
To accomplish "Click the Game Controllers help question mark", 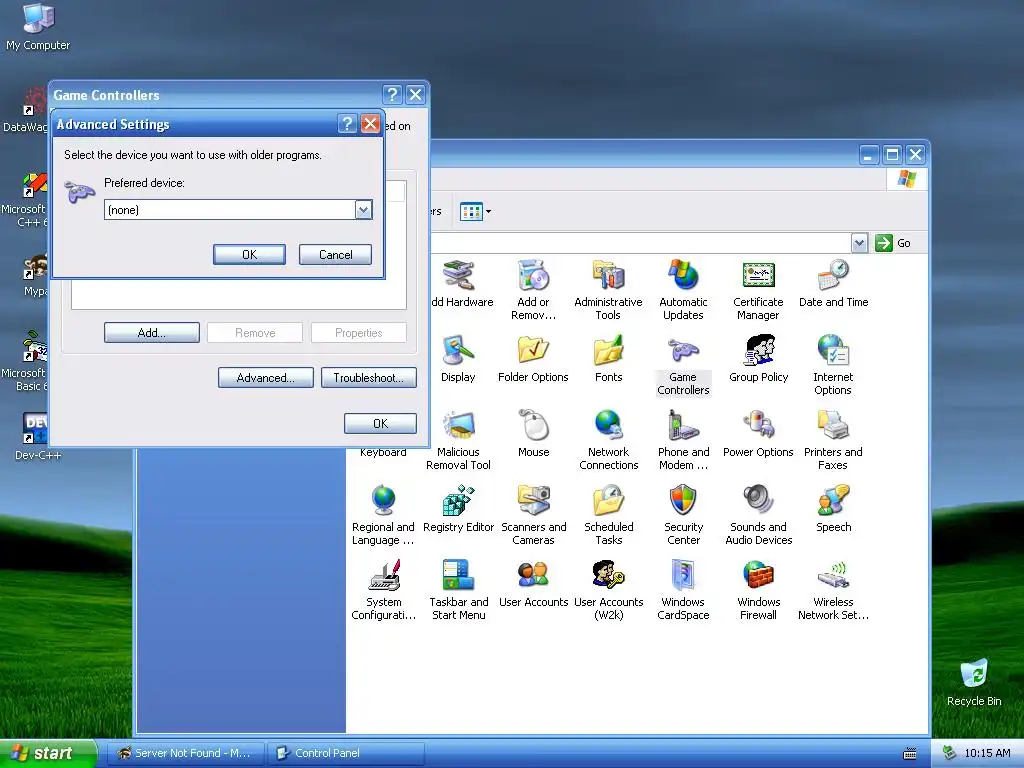I will (392, 95).
